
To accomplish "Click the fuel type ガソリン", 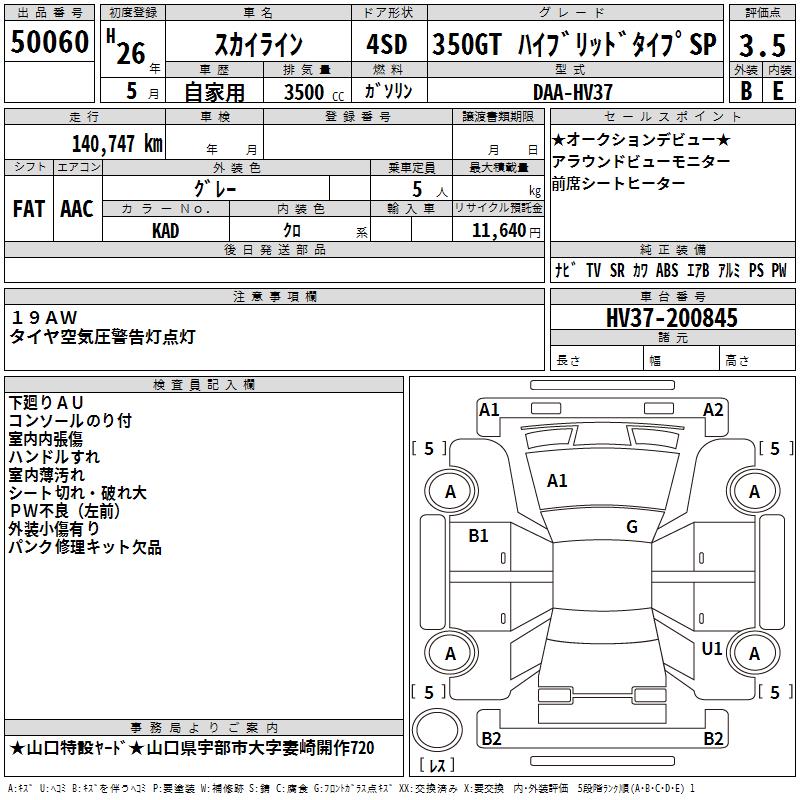I will point(388,91).
